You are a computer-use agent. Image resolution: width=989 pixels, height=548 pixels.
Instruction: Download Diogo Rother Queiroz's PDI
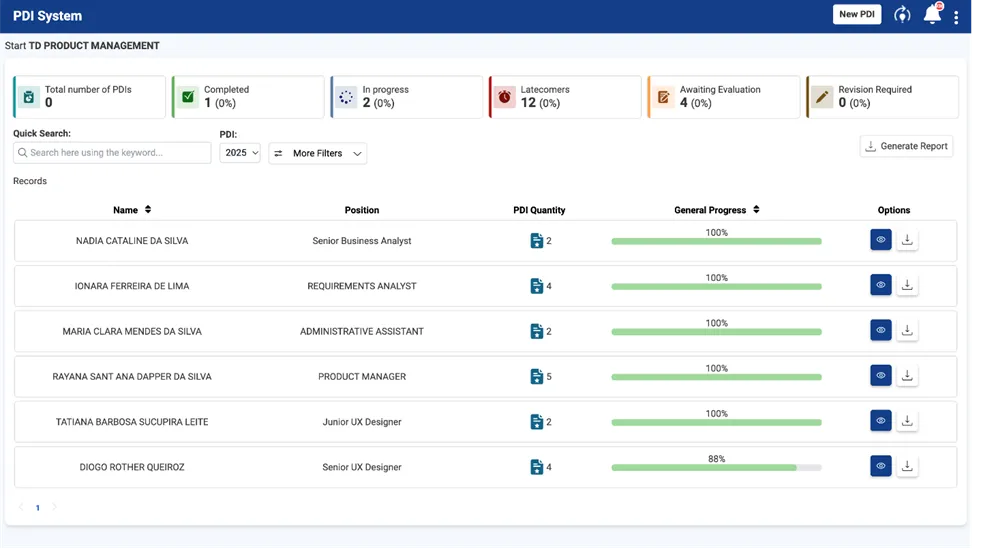click(907, 466)
